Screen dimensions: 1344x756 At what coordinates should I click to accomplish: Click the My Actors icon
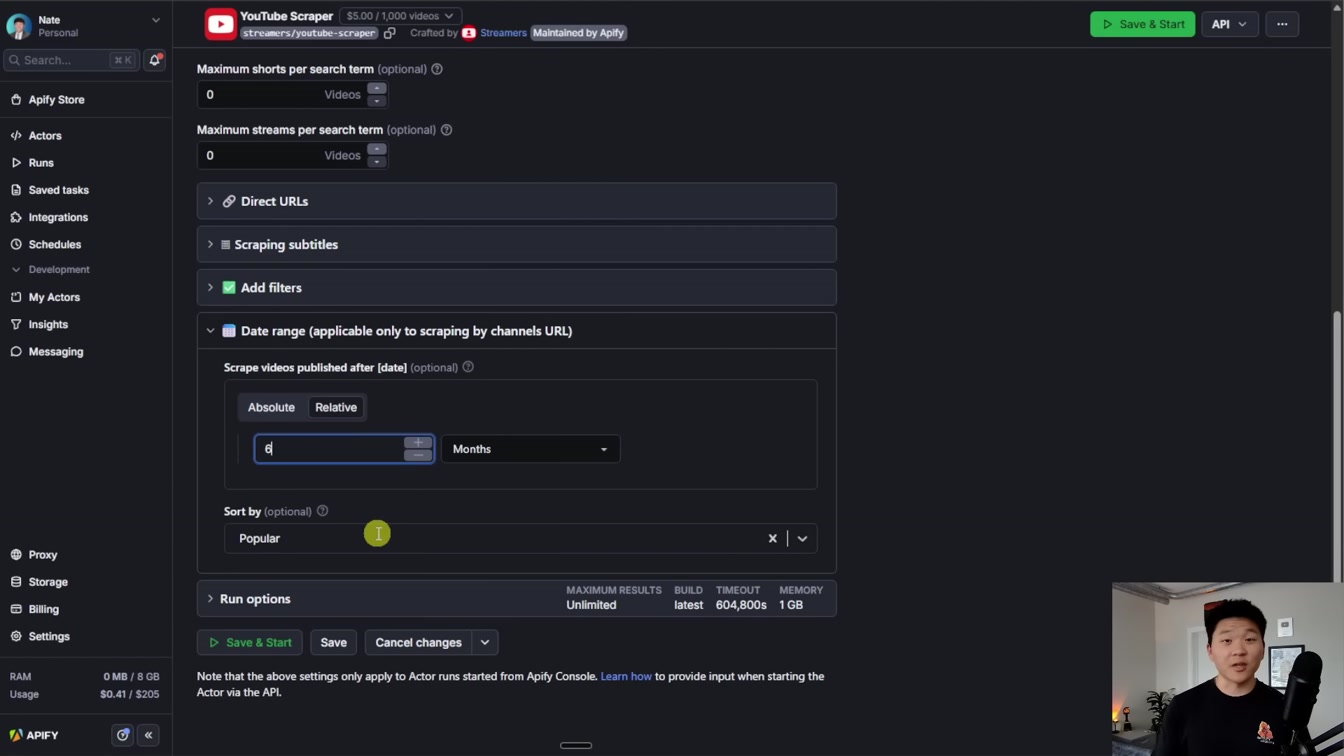(x=16, y=297)
